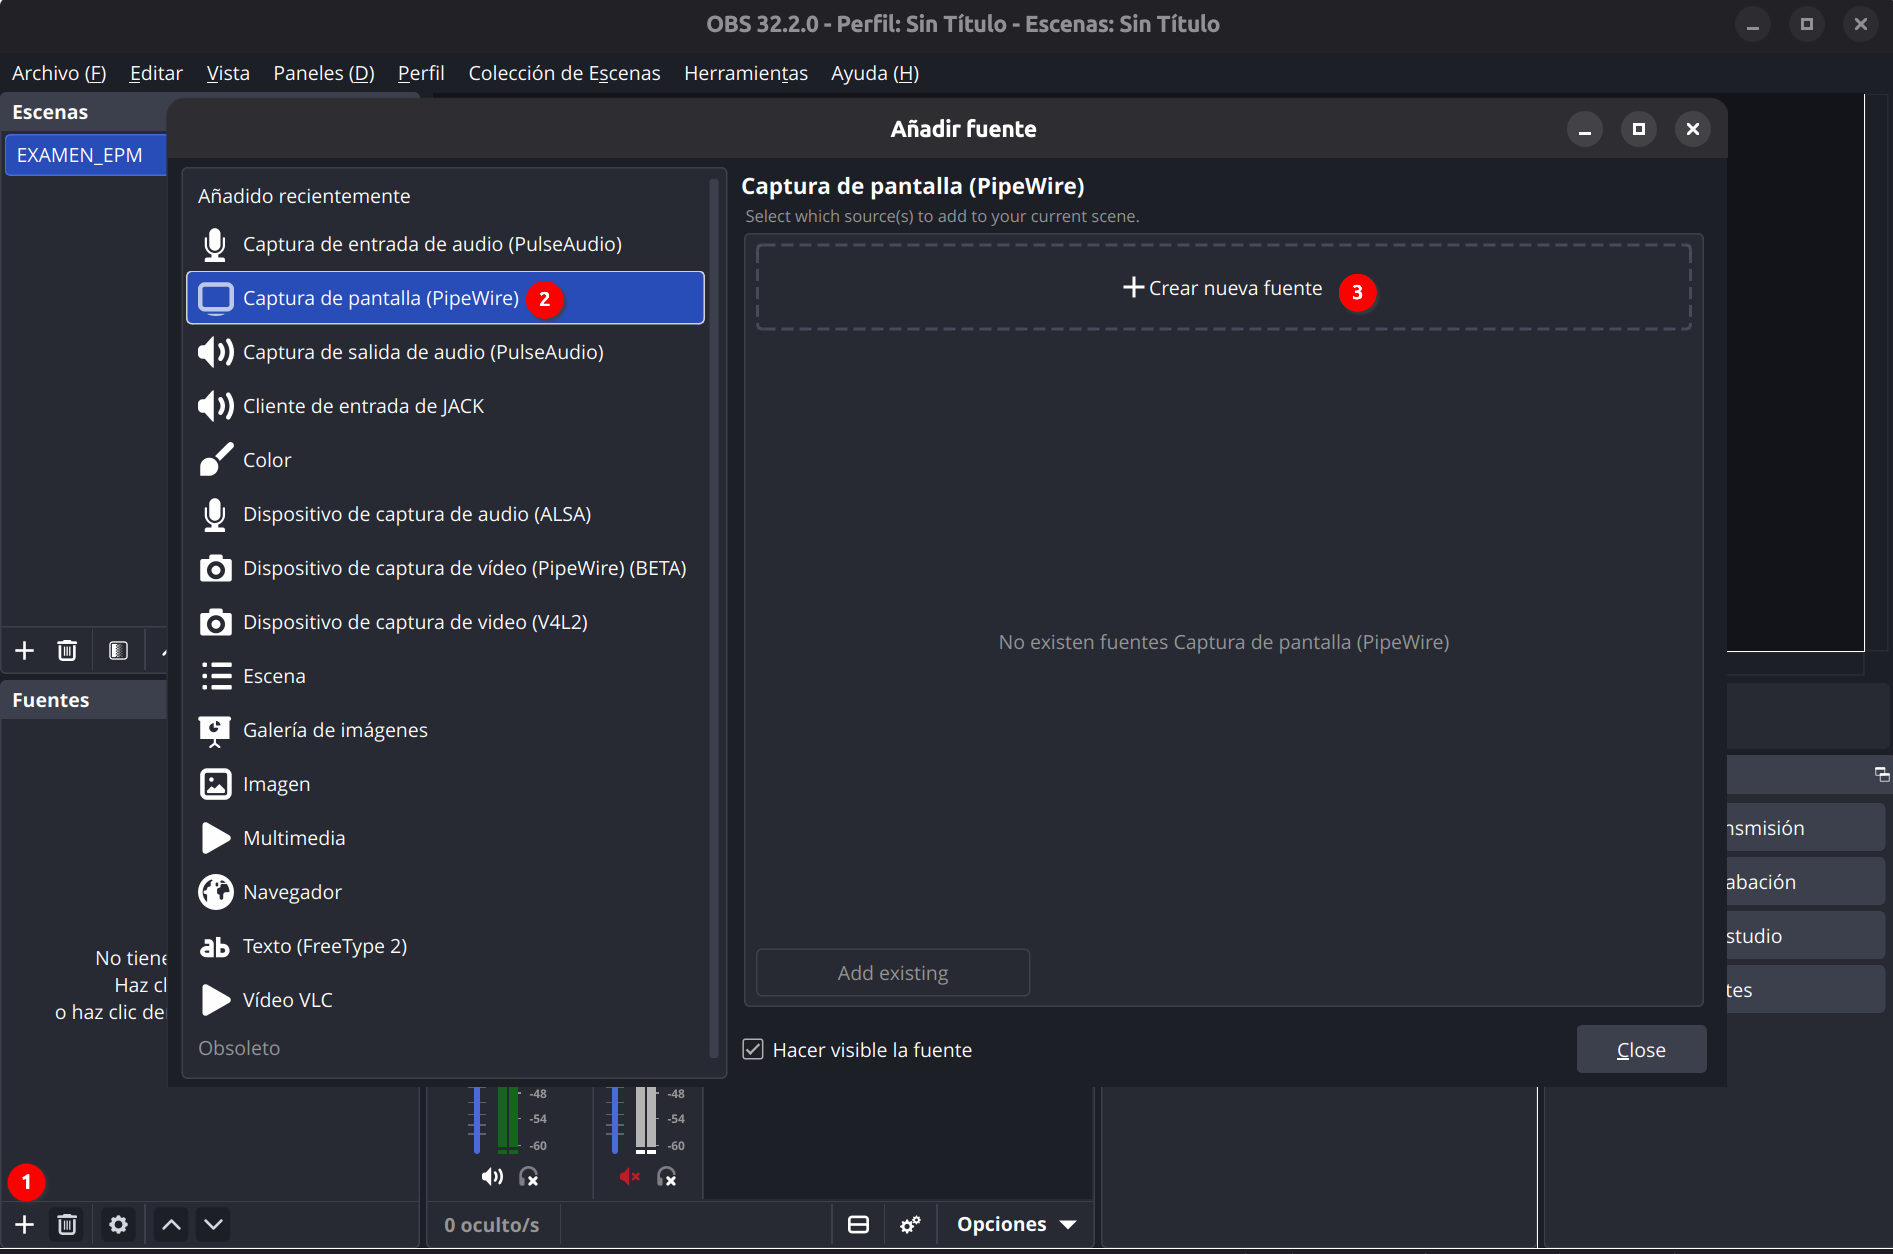Image resolution: width=1893 pixels, height=1254 pixels.
Task: Choose the Imagen source type
Action: coord(445,784)
